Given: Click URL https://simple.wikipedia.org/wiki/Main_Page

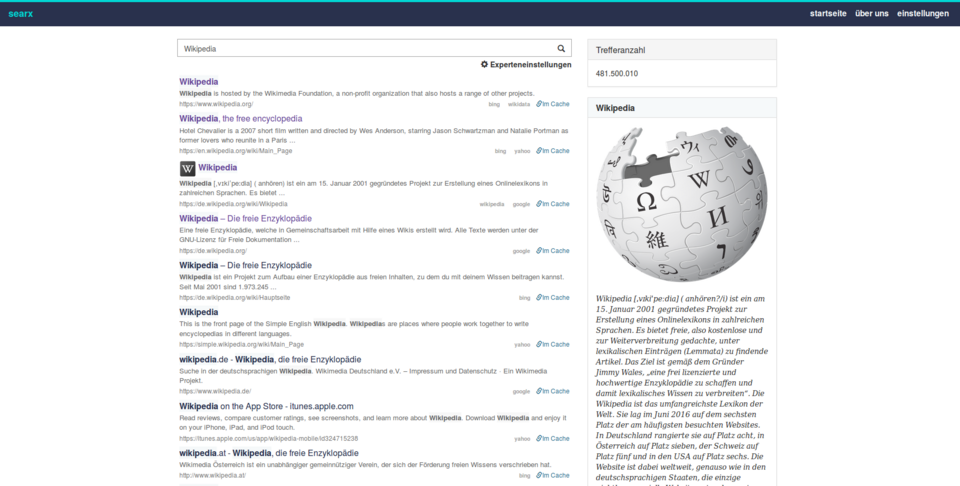Looking at the screenshot, I should tap(241, 344).
